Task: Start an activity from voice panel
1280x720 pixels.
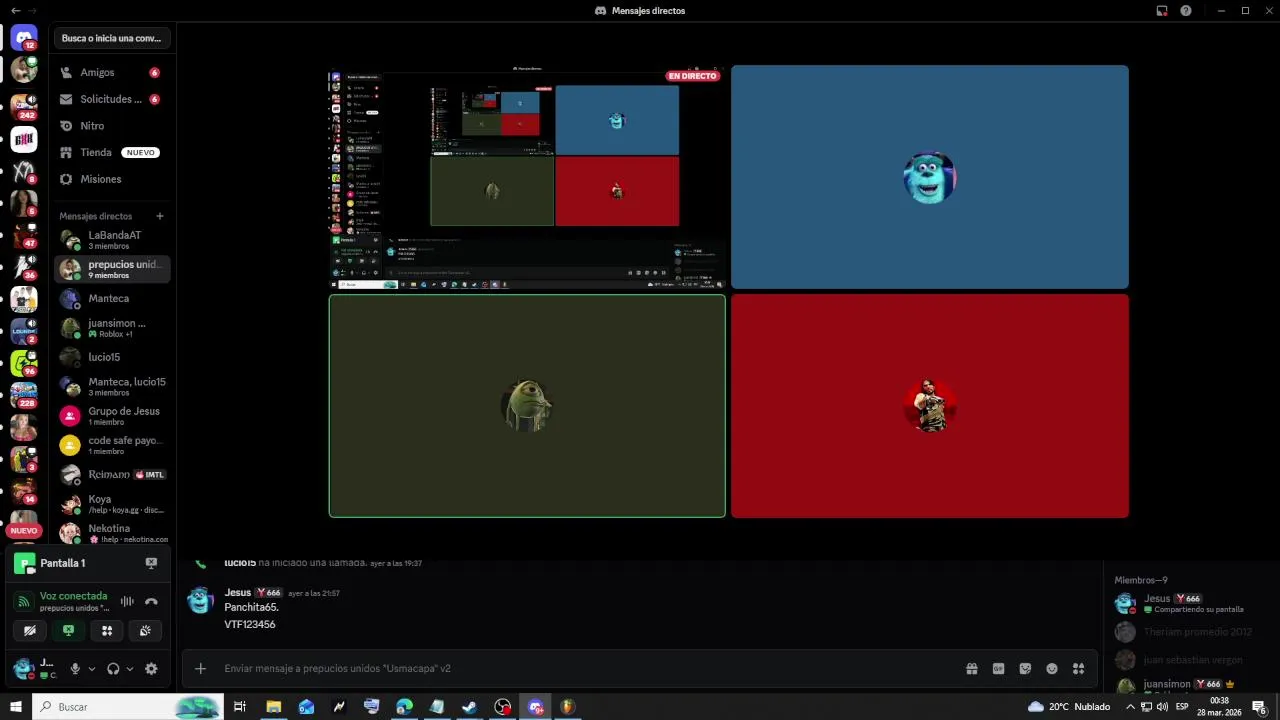Action: [x=107, y=630]
